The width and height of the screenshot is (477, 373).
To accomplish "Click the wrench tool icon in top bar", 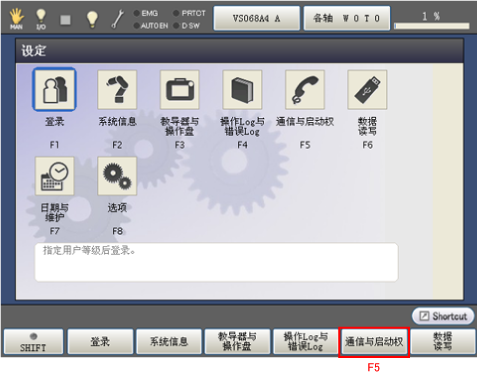I will (118, 19).
